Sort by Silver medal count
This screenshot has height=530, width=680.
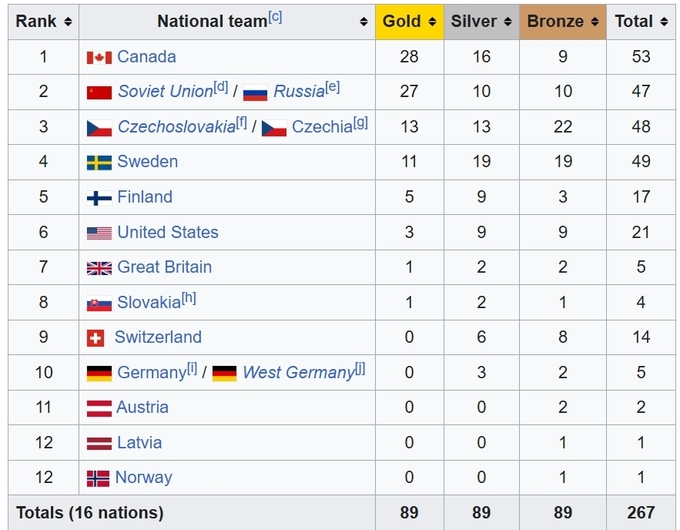click(x=508, y=21)
